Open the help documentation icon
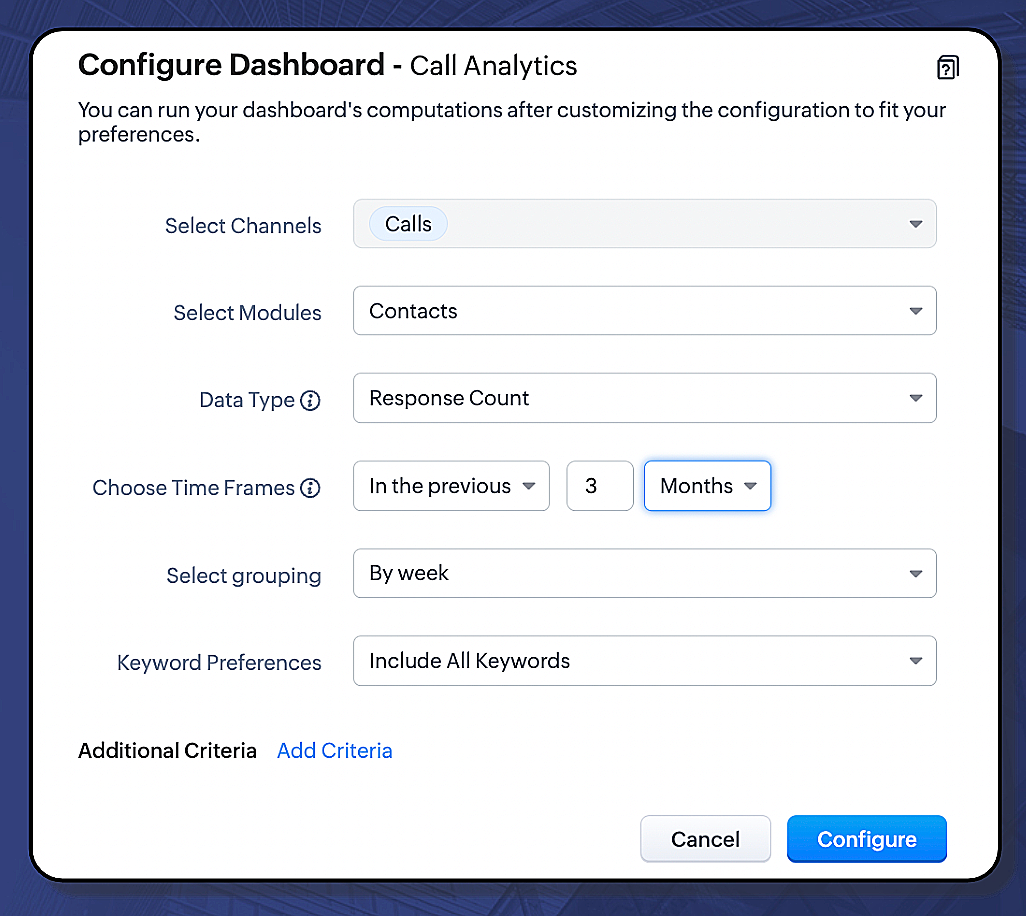This screenshot has width=1026, height=916. [947, 67]
